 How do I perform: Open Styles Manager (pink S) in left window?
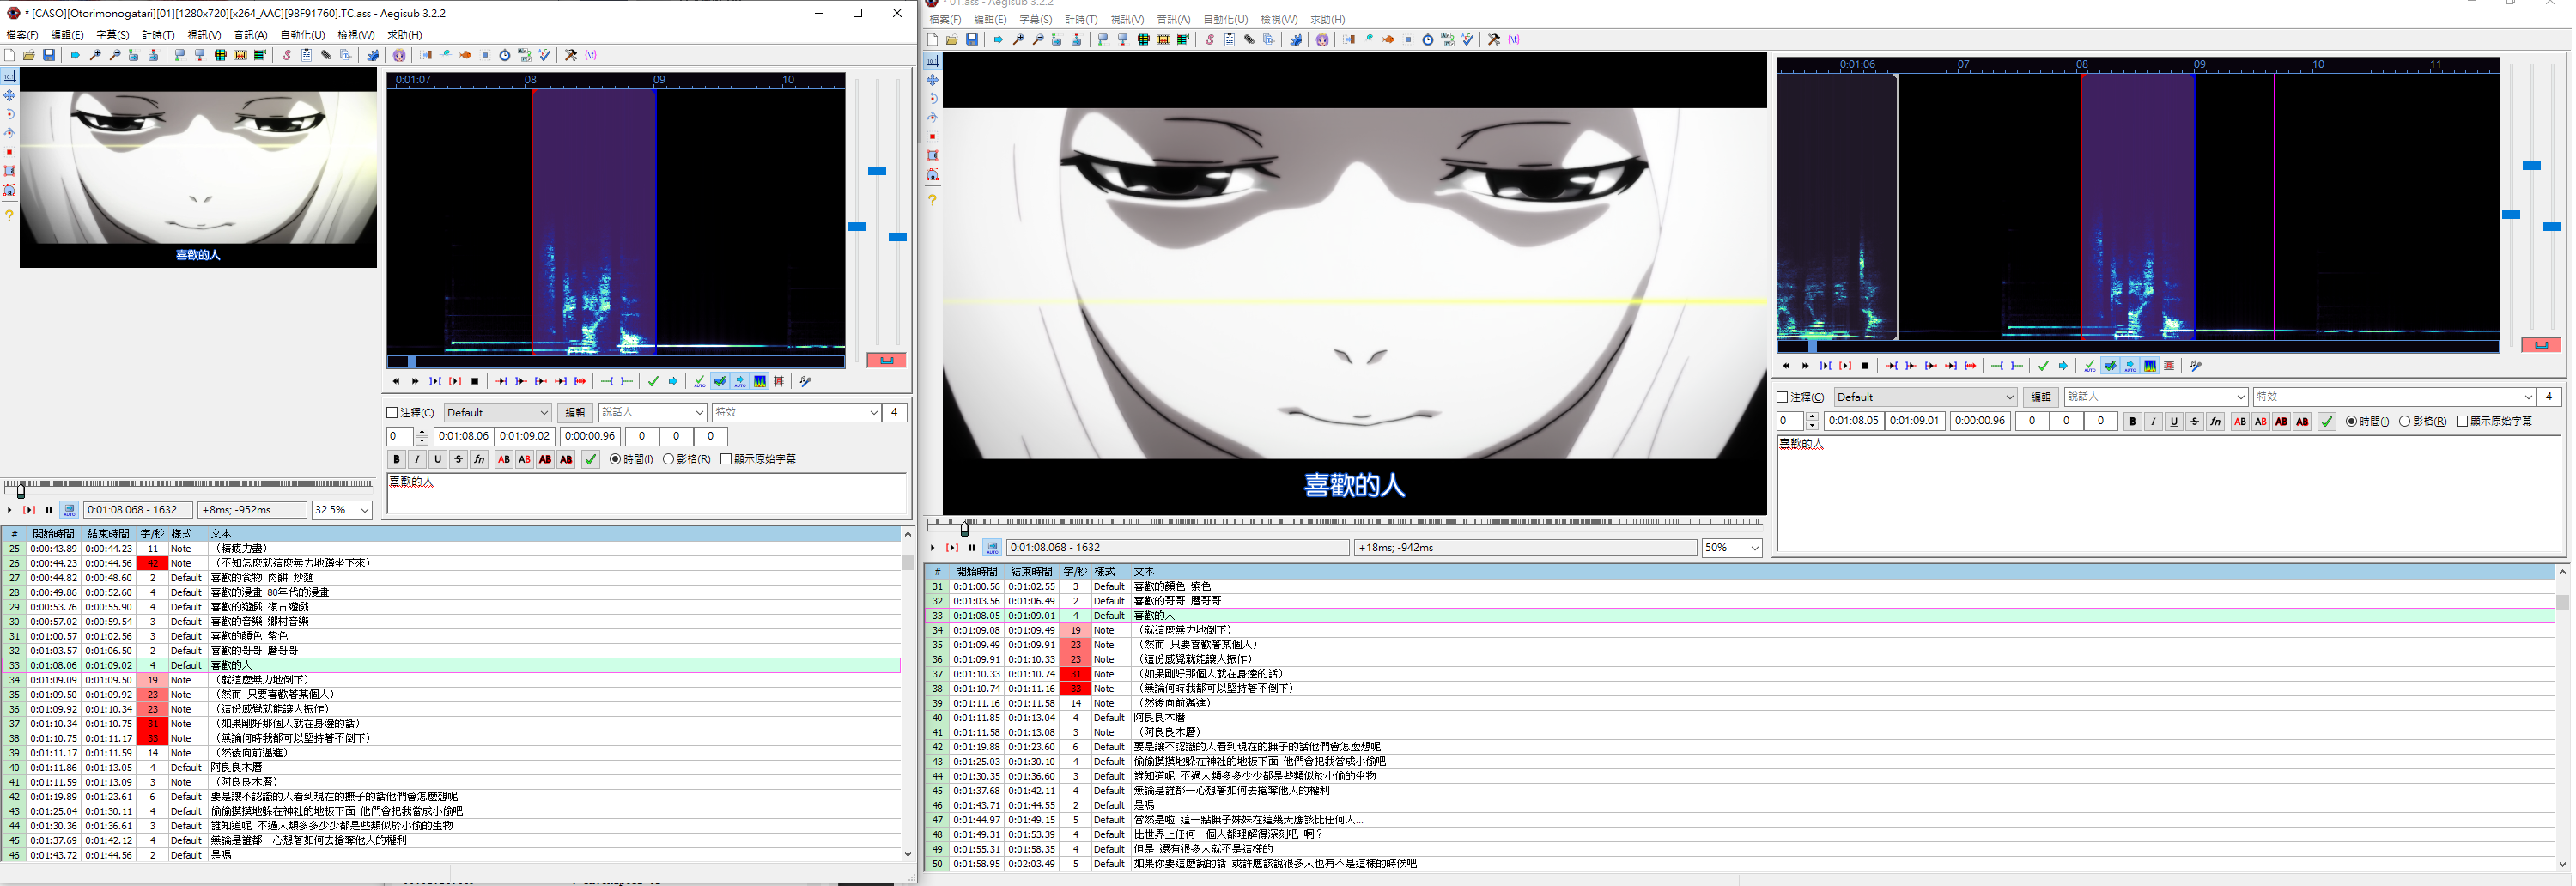286,55
